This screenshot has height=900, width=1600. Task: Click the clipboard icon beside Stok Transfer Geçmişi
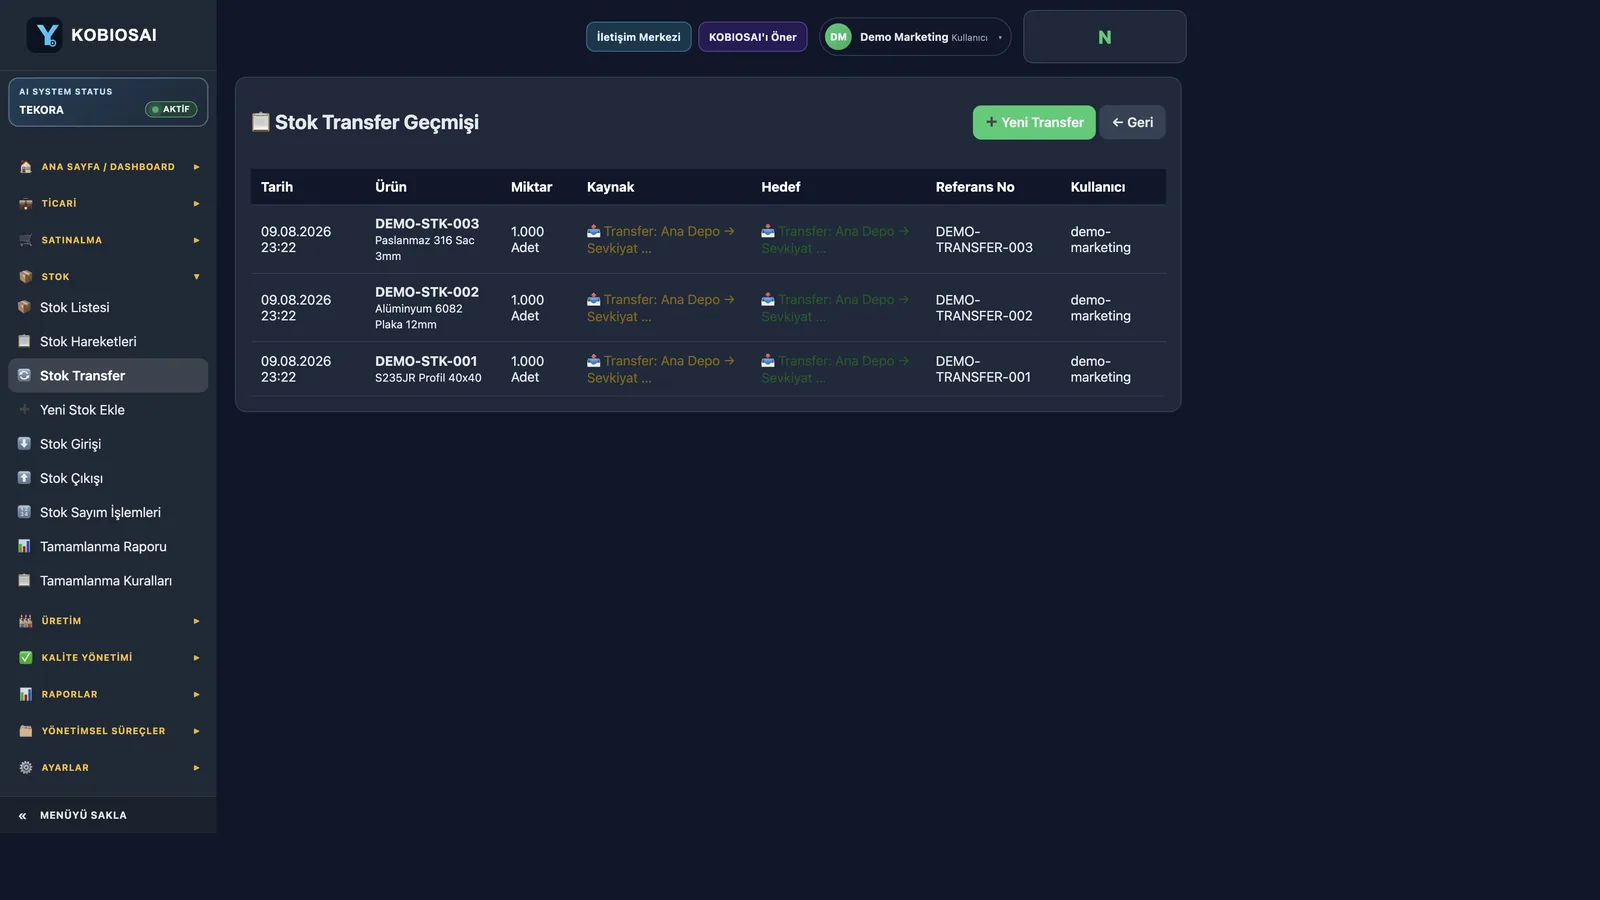tap(260, 122)
